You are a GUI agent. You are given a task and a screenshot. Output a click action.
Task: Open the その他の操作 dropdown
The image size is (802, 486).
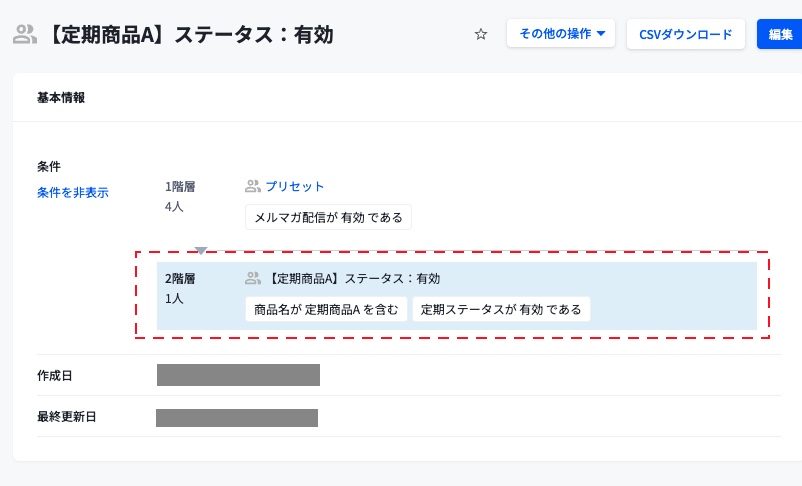(x=561, y=34)
